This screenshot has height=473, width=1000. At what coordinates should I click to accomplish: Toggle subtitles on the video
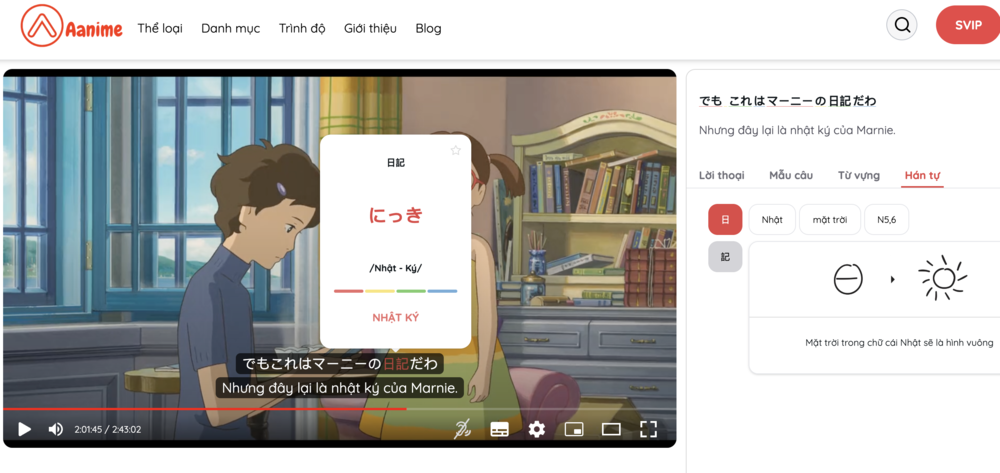click(x=500, y=429)
